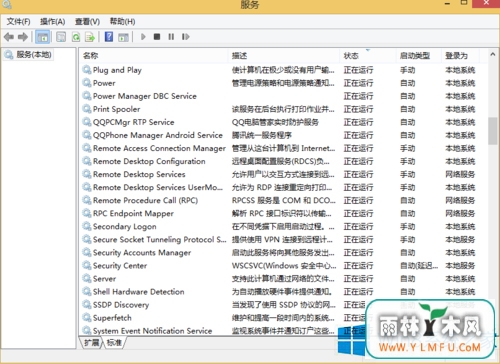
Task: Click the Plug and Play gear icon
Action: pos(87,70)
